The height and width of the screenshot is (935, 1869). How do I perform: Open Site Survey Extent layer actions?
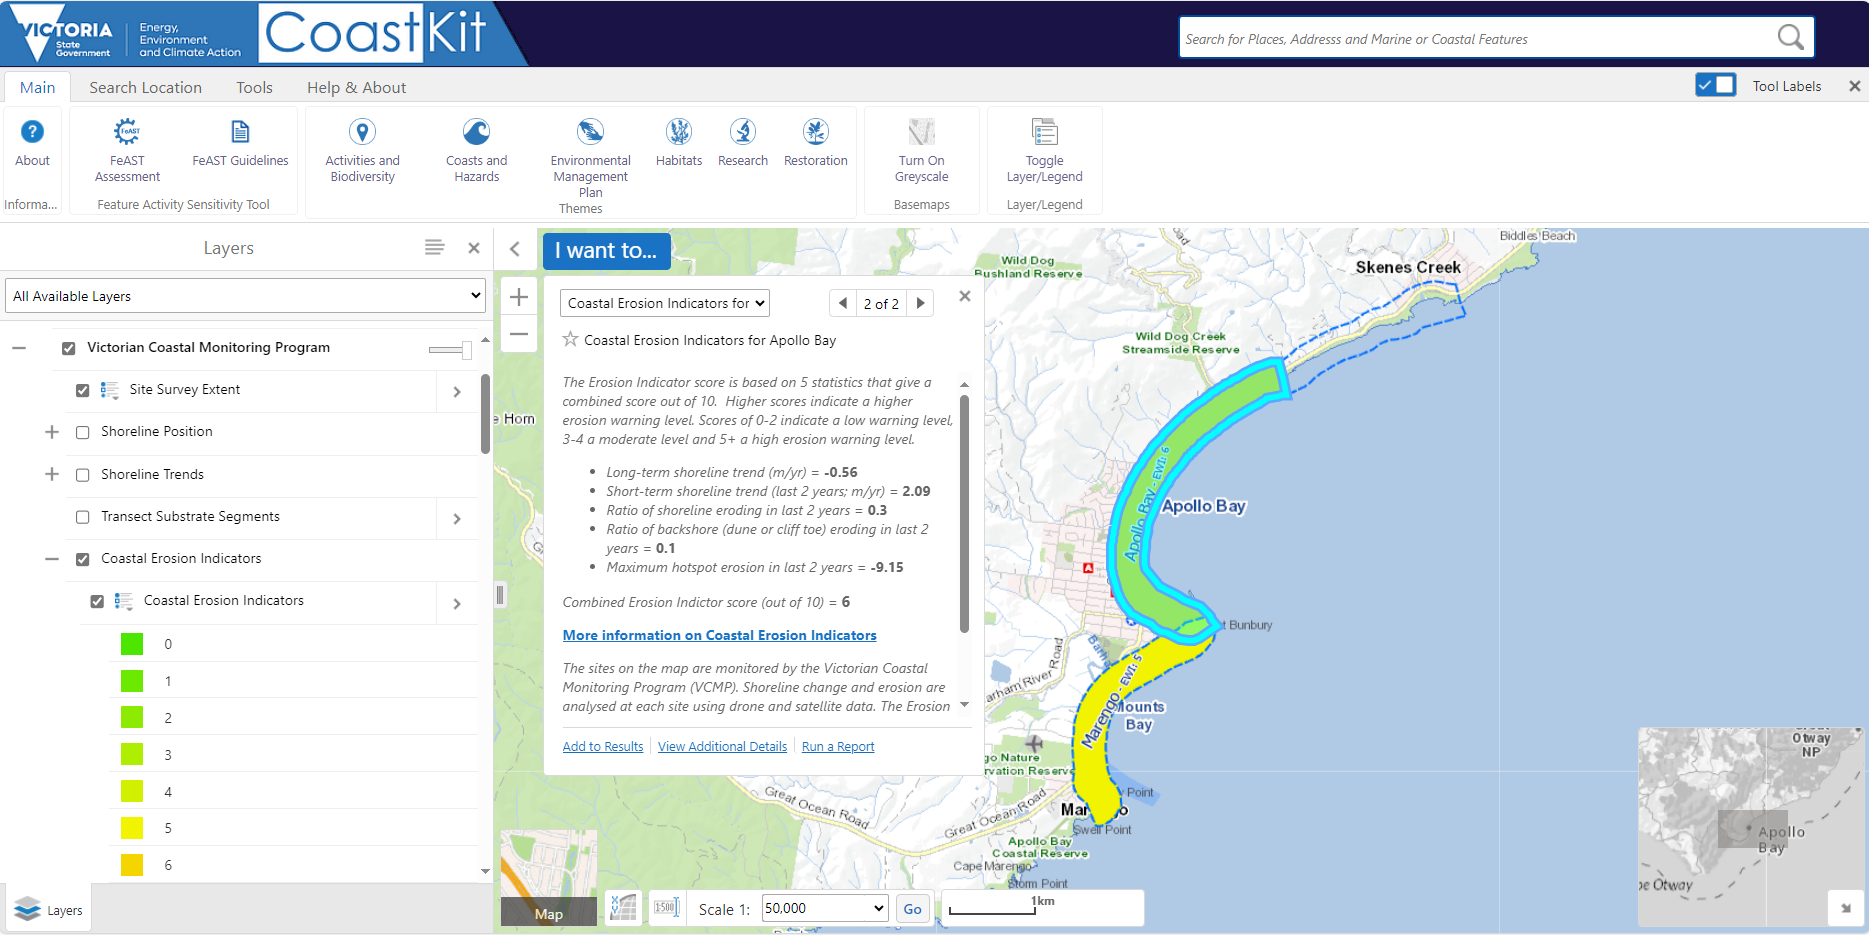(x=457, y=391)
